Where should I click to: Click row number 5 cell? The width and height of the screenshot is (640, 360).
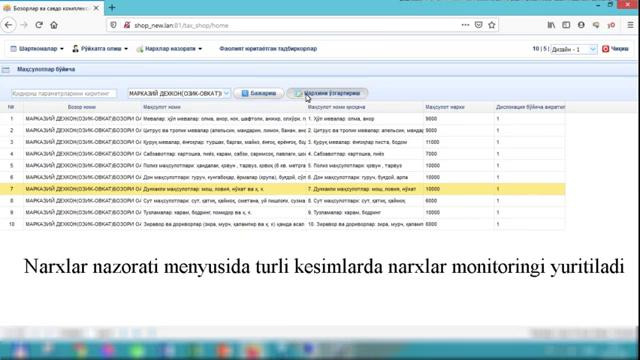pos(11,166)
